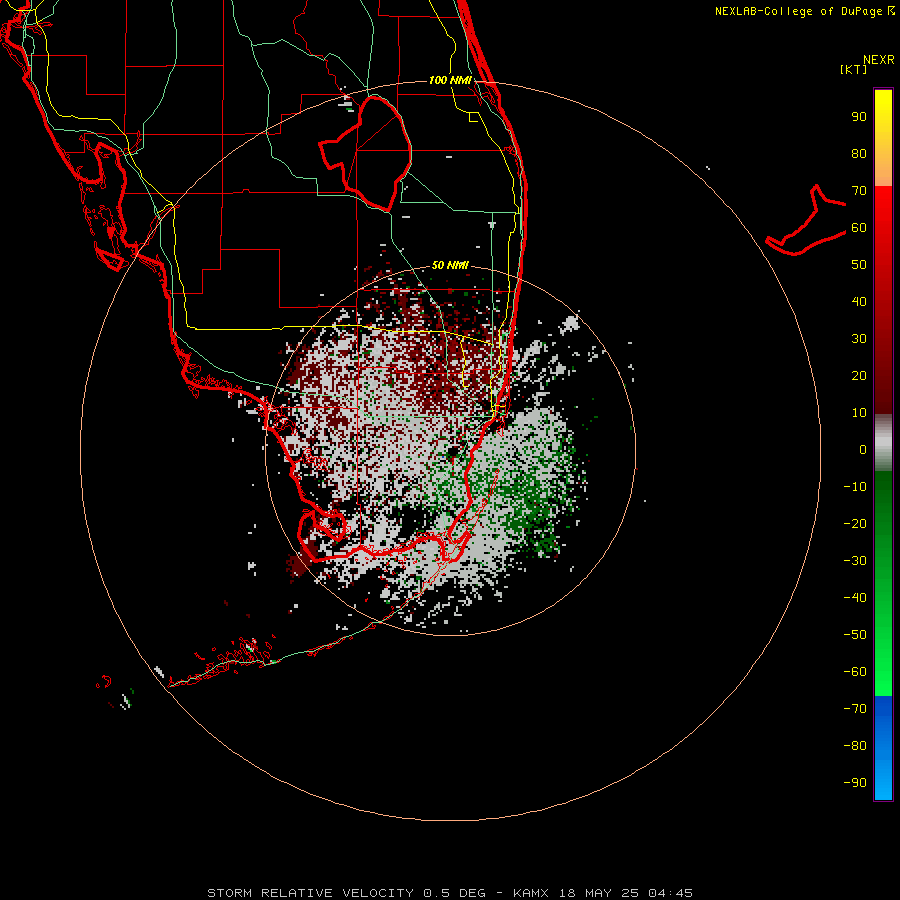Image resolution: width=900 pixels, height=900 pixels.
Task: Click the gray zero-velocity segment of the color bar
Action: coord(883,443)
